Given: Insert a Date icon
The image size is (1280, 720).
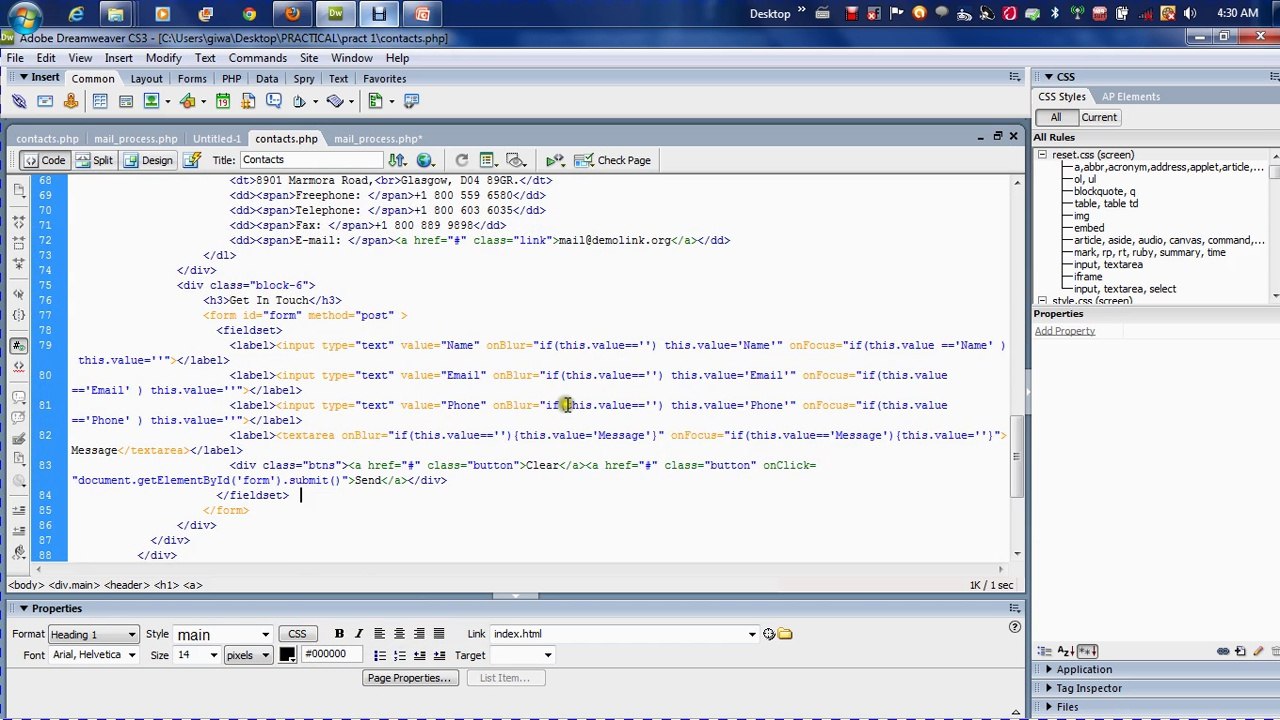Looking at the screenshot, I should pos(222,101).
